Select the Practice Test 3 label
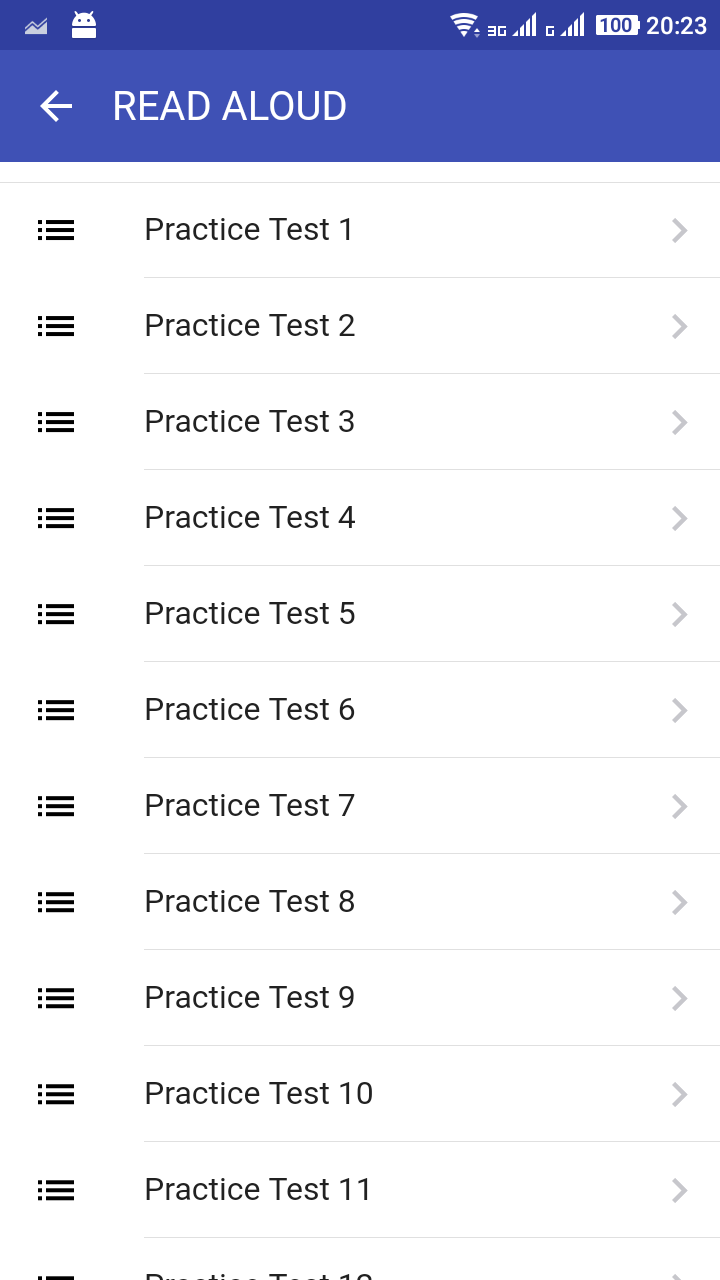Viewport: 720px width, 1280px height. [x=249, y=422]
